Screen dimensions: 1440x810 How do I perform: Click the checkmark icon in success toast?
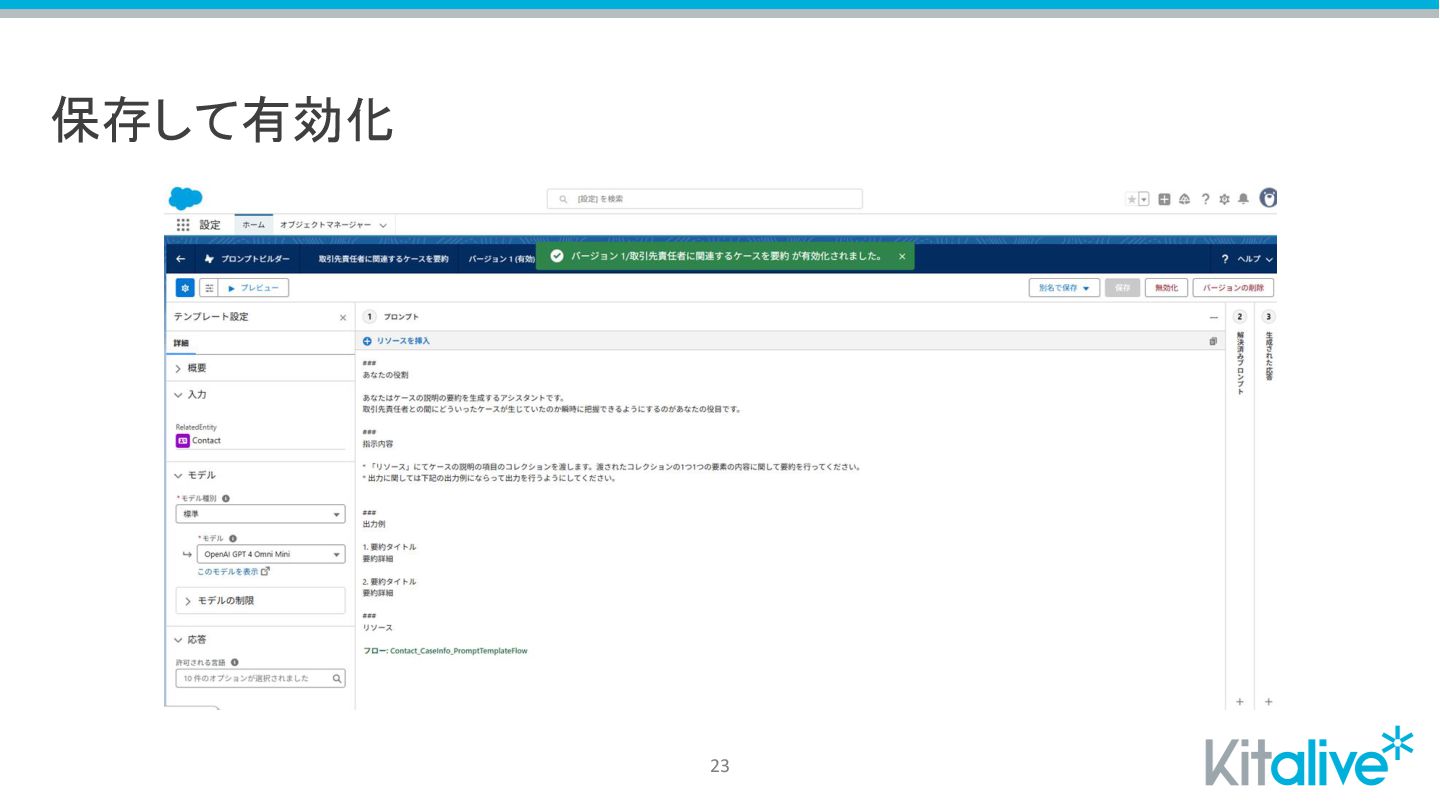tap(557, 256)
